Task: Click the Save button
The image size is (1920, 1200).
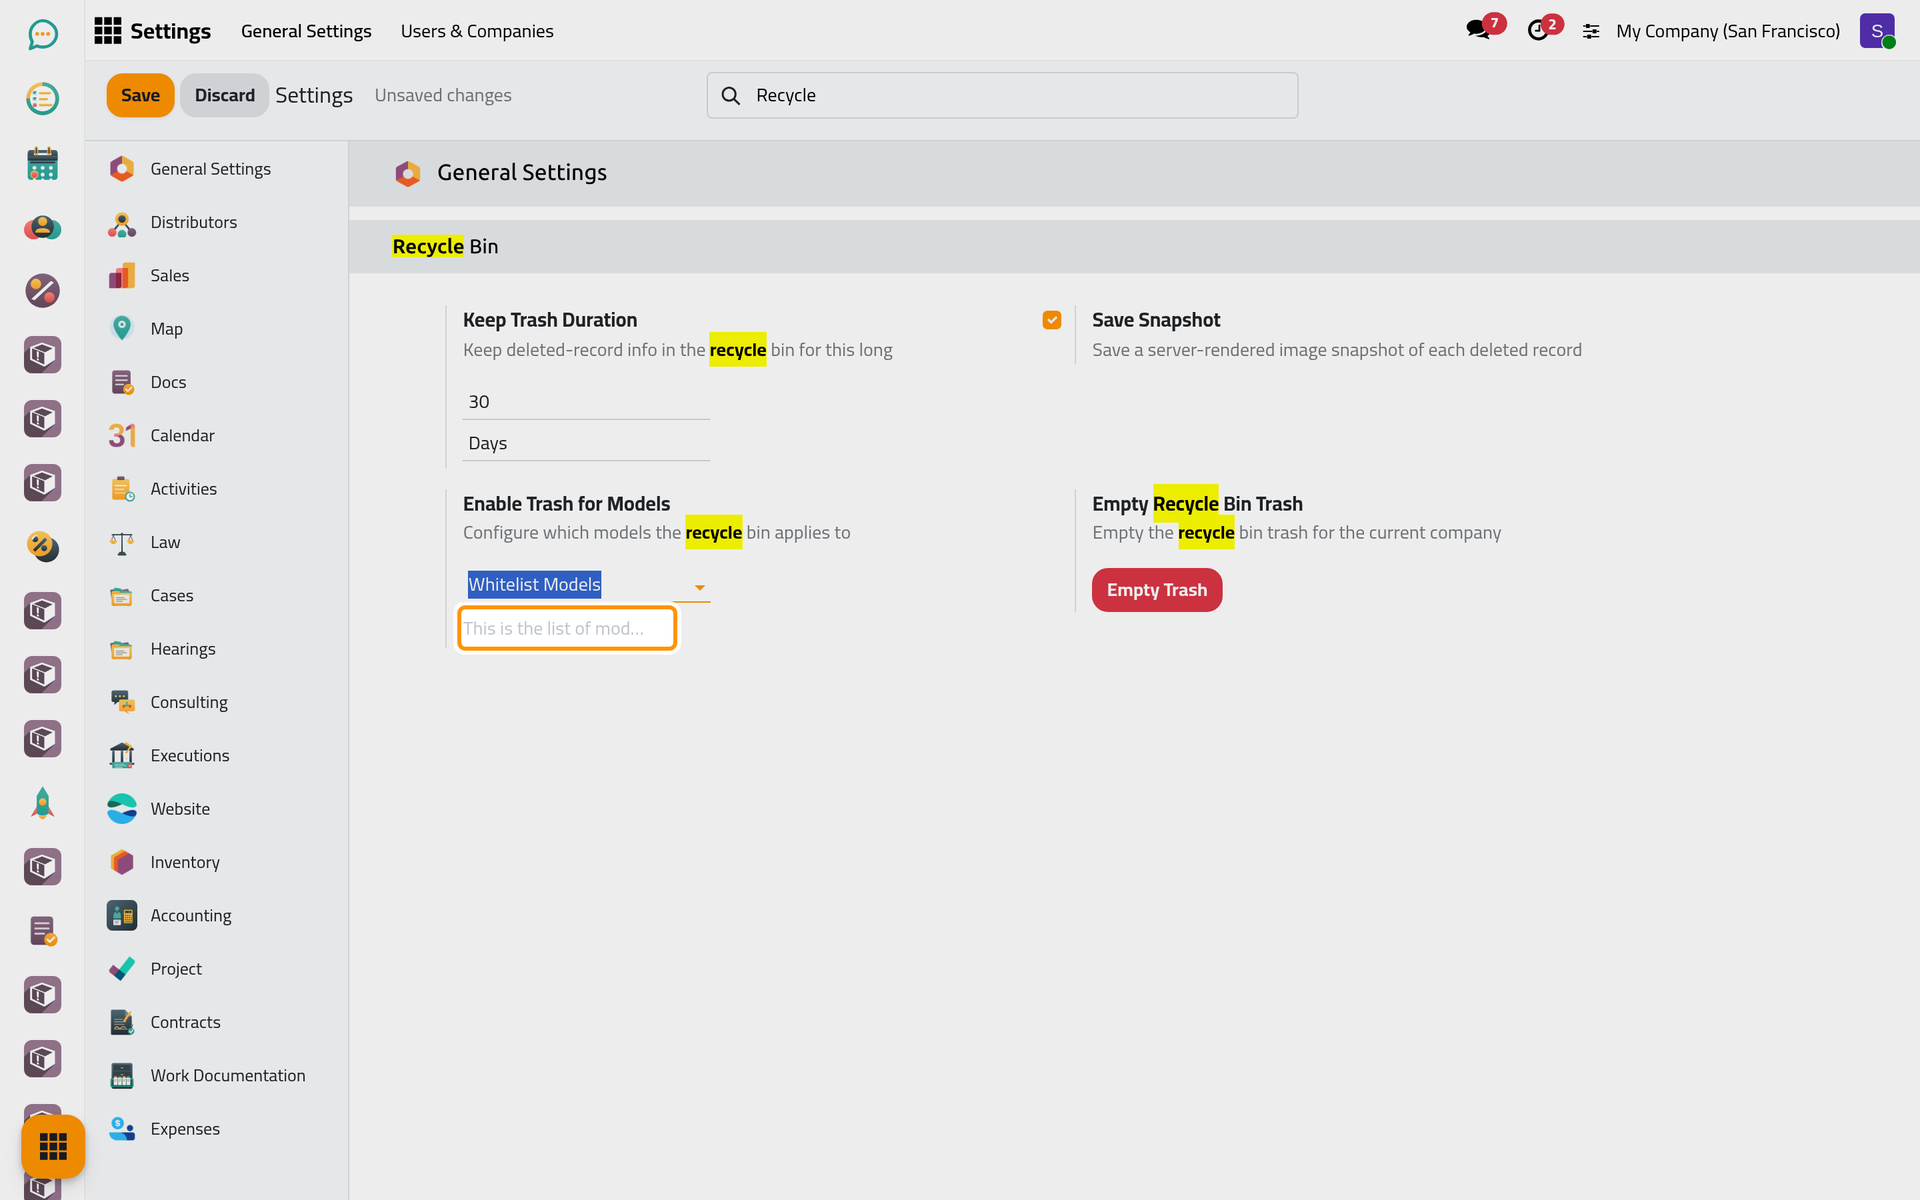Action: [140, 95]
